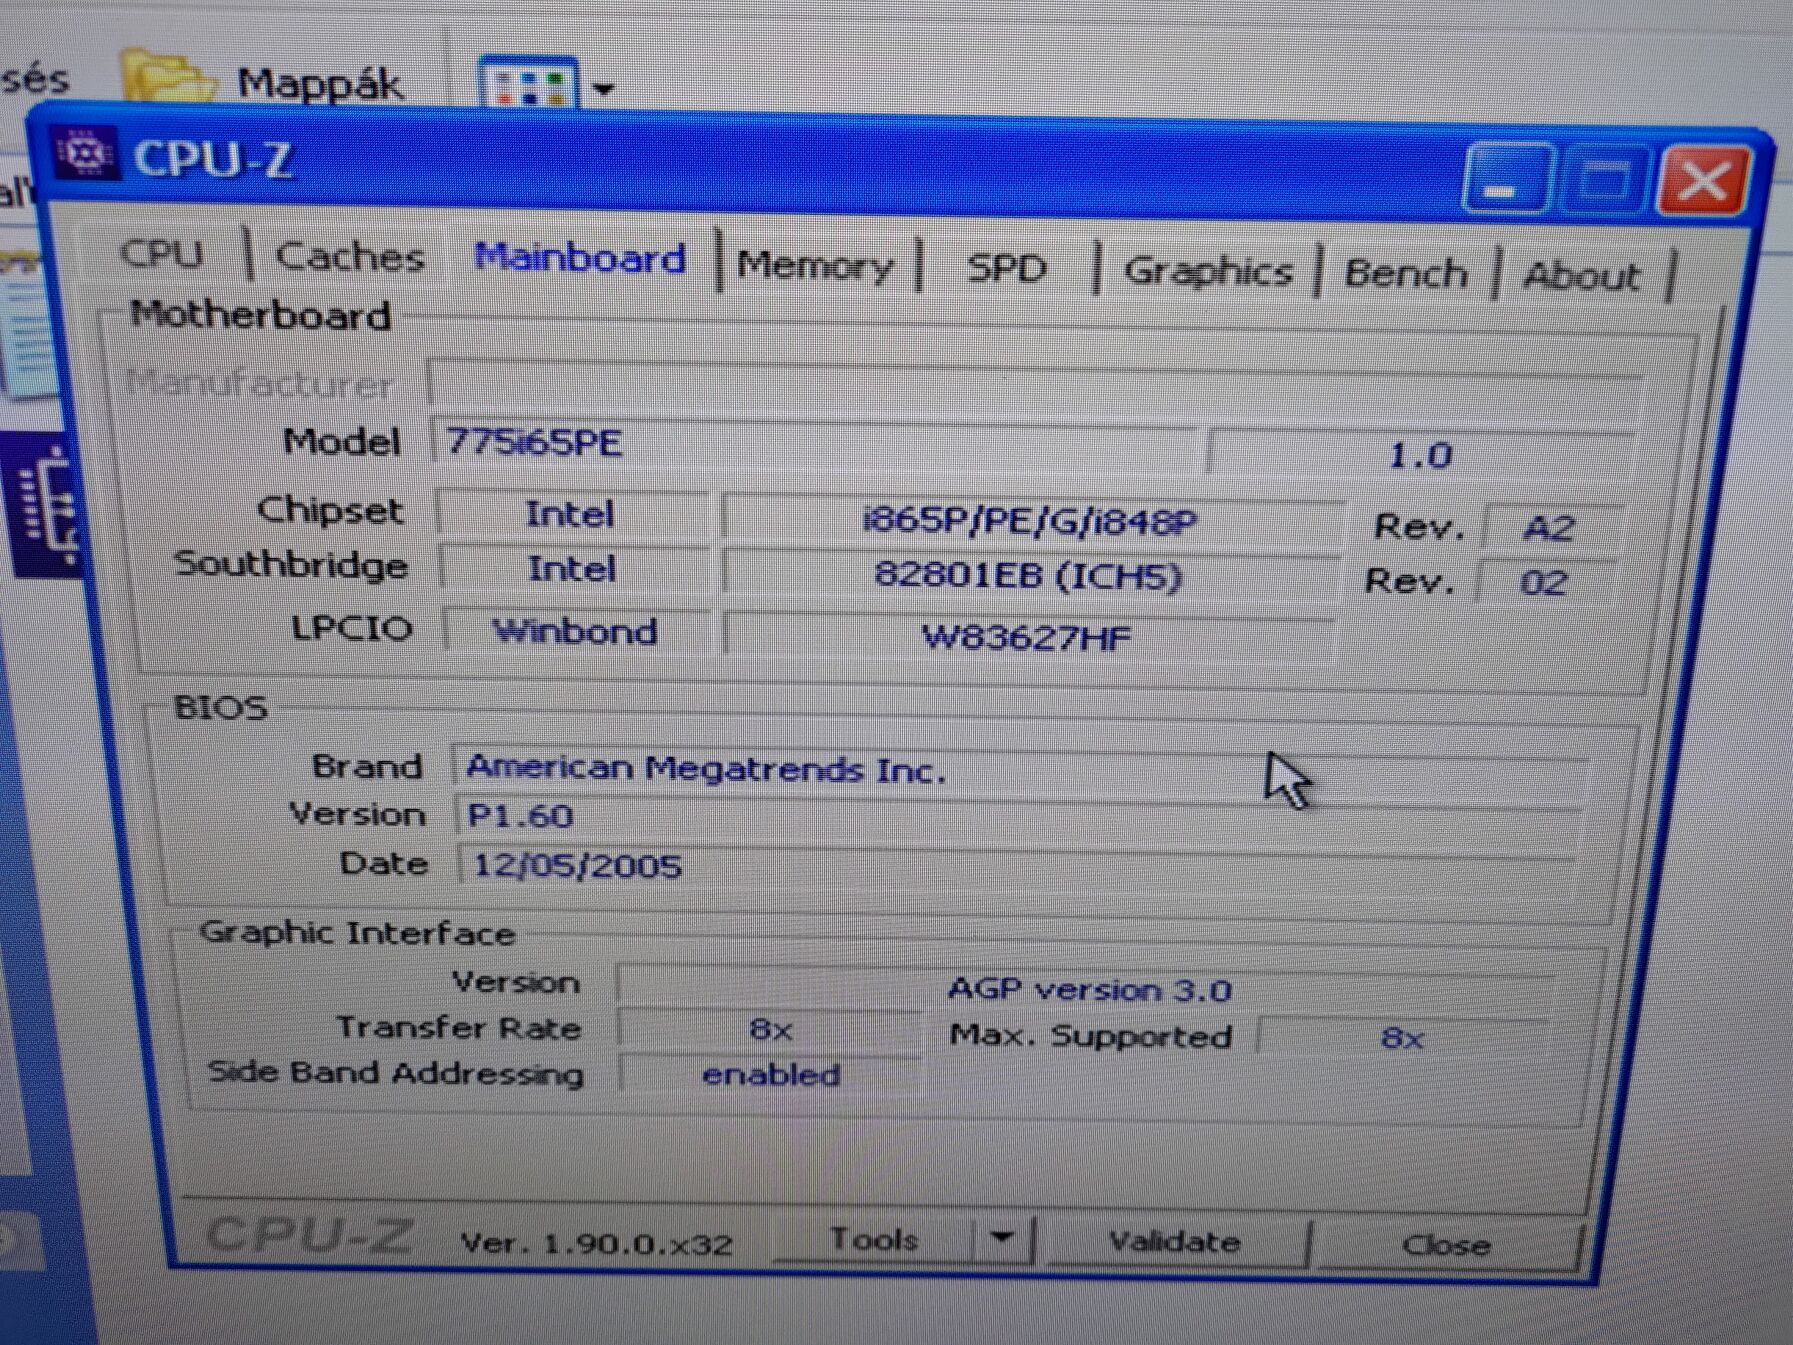This screenshot has height=1345, width=1793.
Task: Minimize the CPU-Z window
Action: pos(1506,177)
